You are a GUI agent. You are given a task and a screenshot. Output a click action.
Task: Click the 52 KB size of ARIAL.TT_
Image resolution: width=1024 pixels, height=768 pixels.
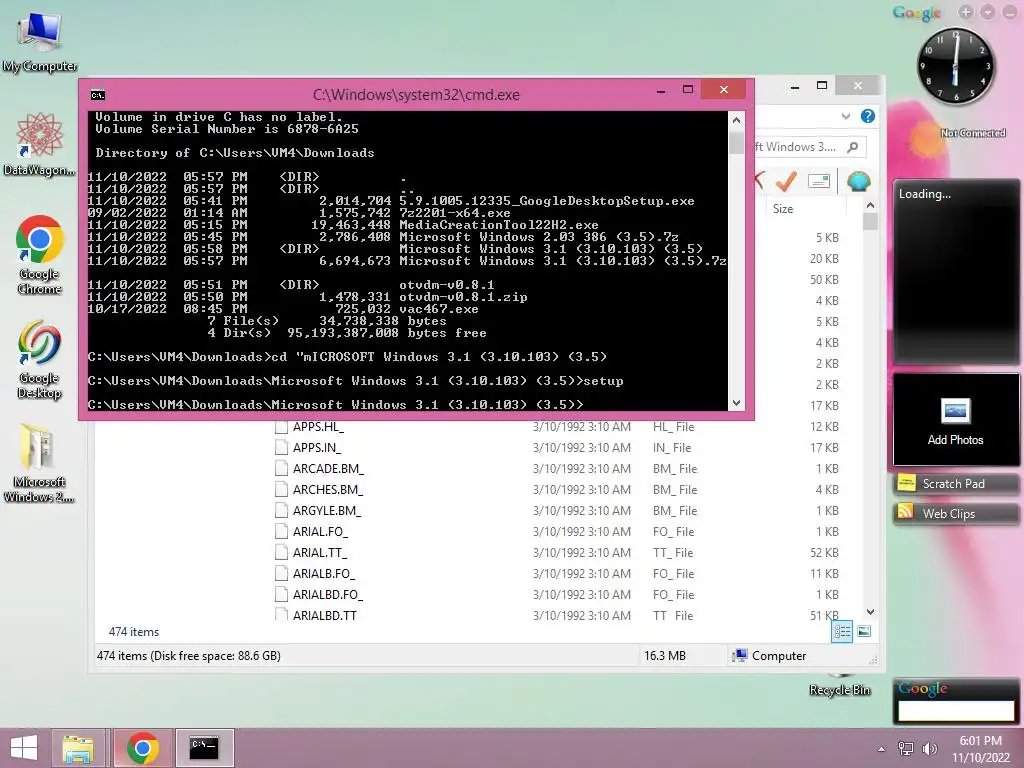[x=824, y=552]
